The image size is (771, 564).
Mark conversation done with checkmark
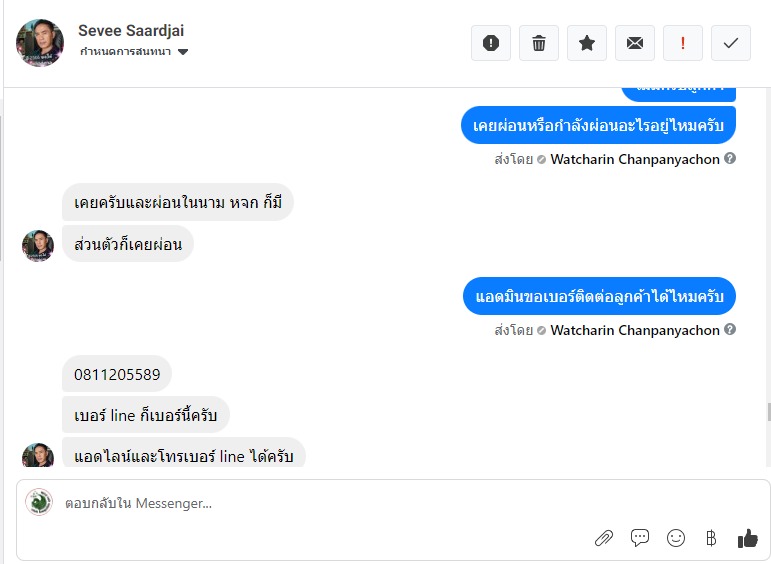click(x=731, y=43)
